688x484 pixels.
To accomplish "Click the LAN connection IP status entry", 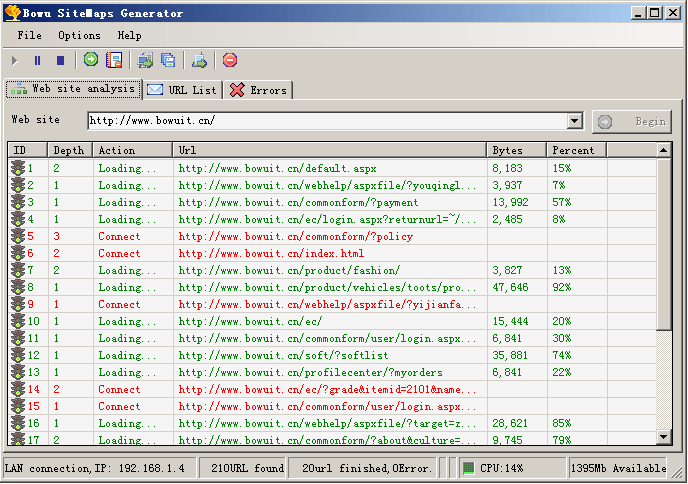I will point(100,468).
